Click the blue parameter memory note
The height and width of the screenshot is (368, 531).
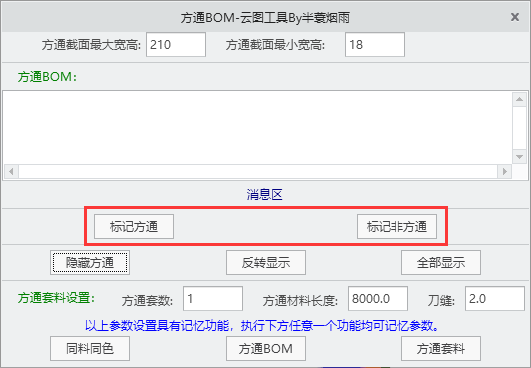click(262, 326)
